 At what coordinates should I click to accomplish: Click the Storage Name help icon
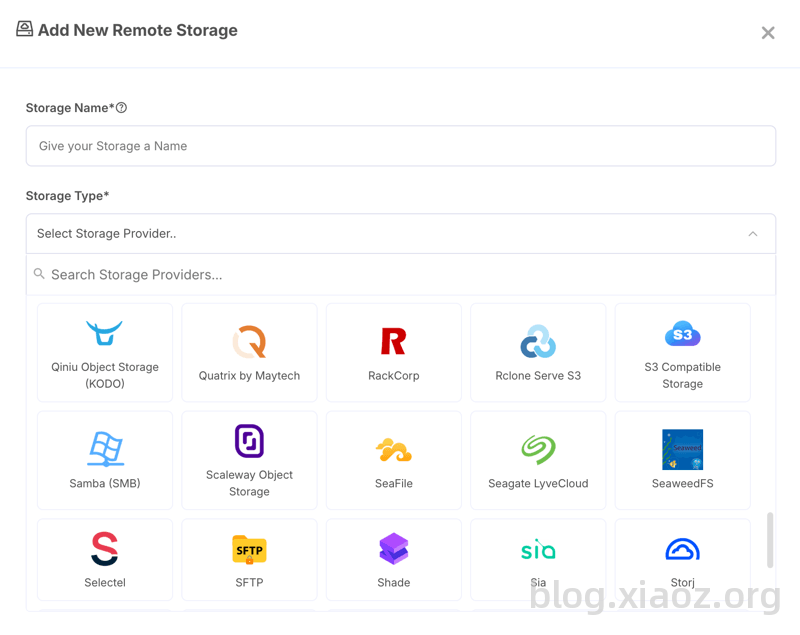pyautogui.click(x=121, y=108)
